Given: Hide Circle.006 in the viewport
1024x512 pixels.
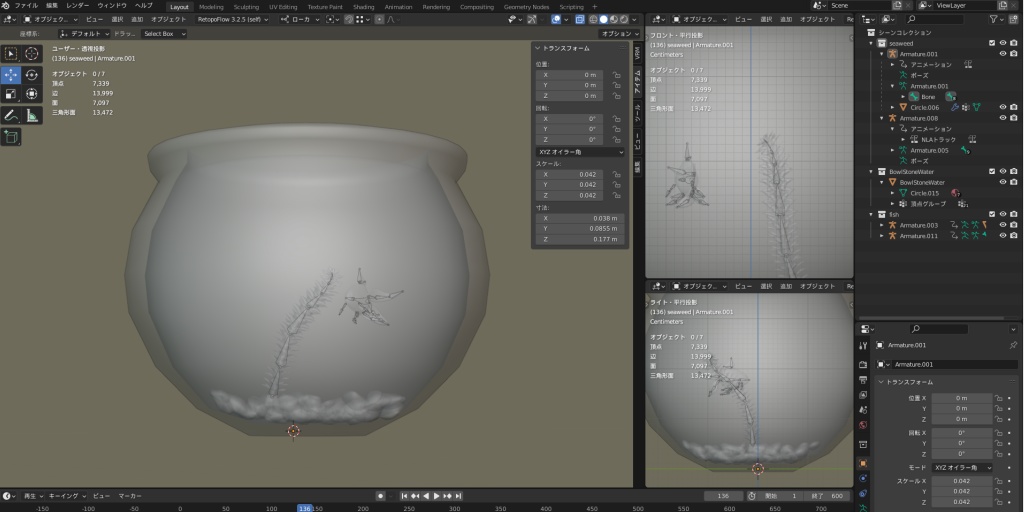Looking at the screenshot, I should pyautogui.click(x=1002, y=107).
